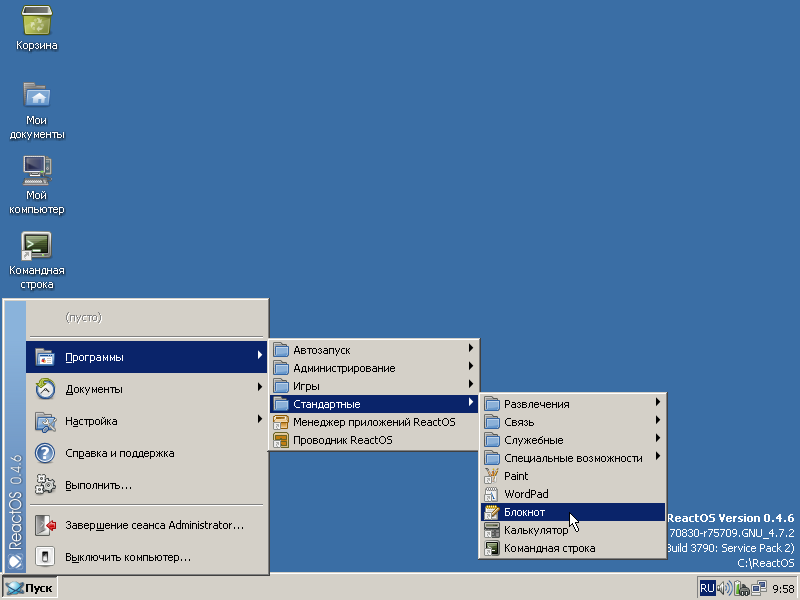The height and width of the screenshot is (600, 800).
Task: Expand the Настройка submenu arrow
Action: [x=260, y=419]
